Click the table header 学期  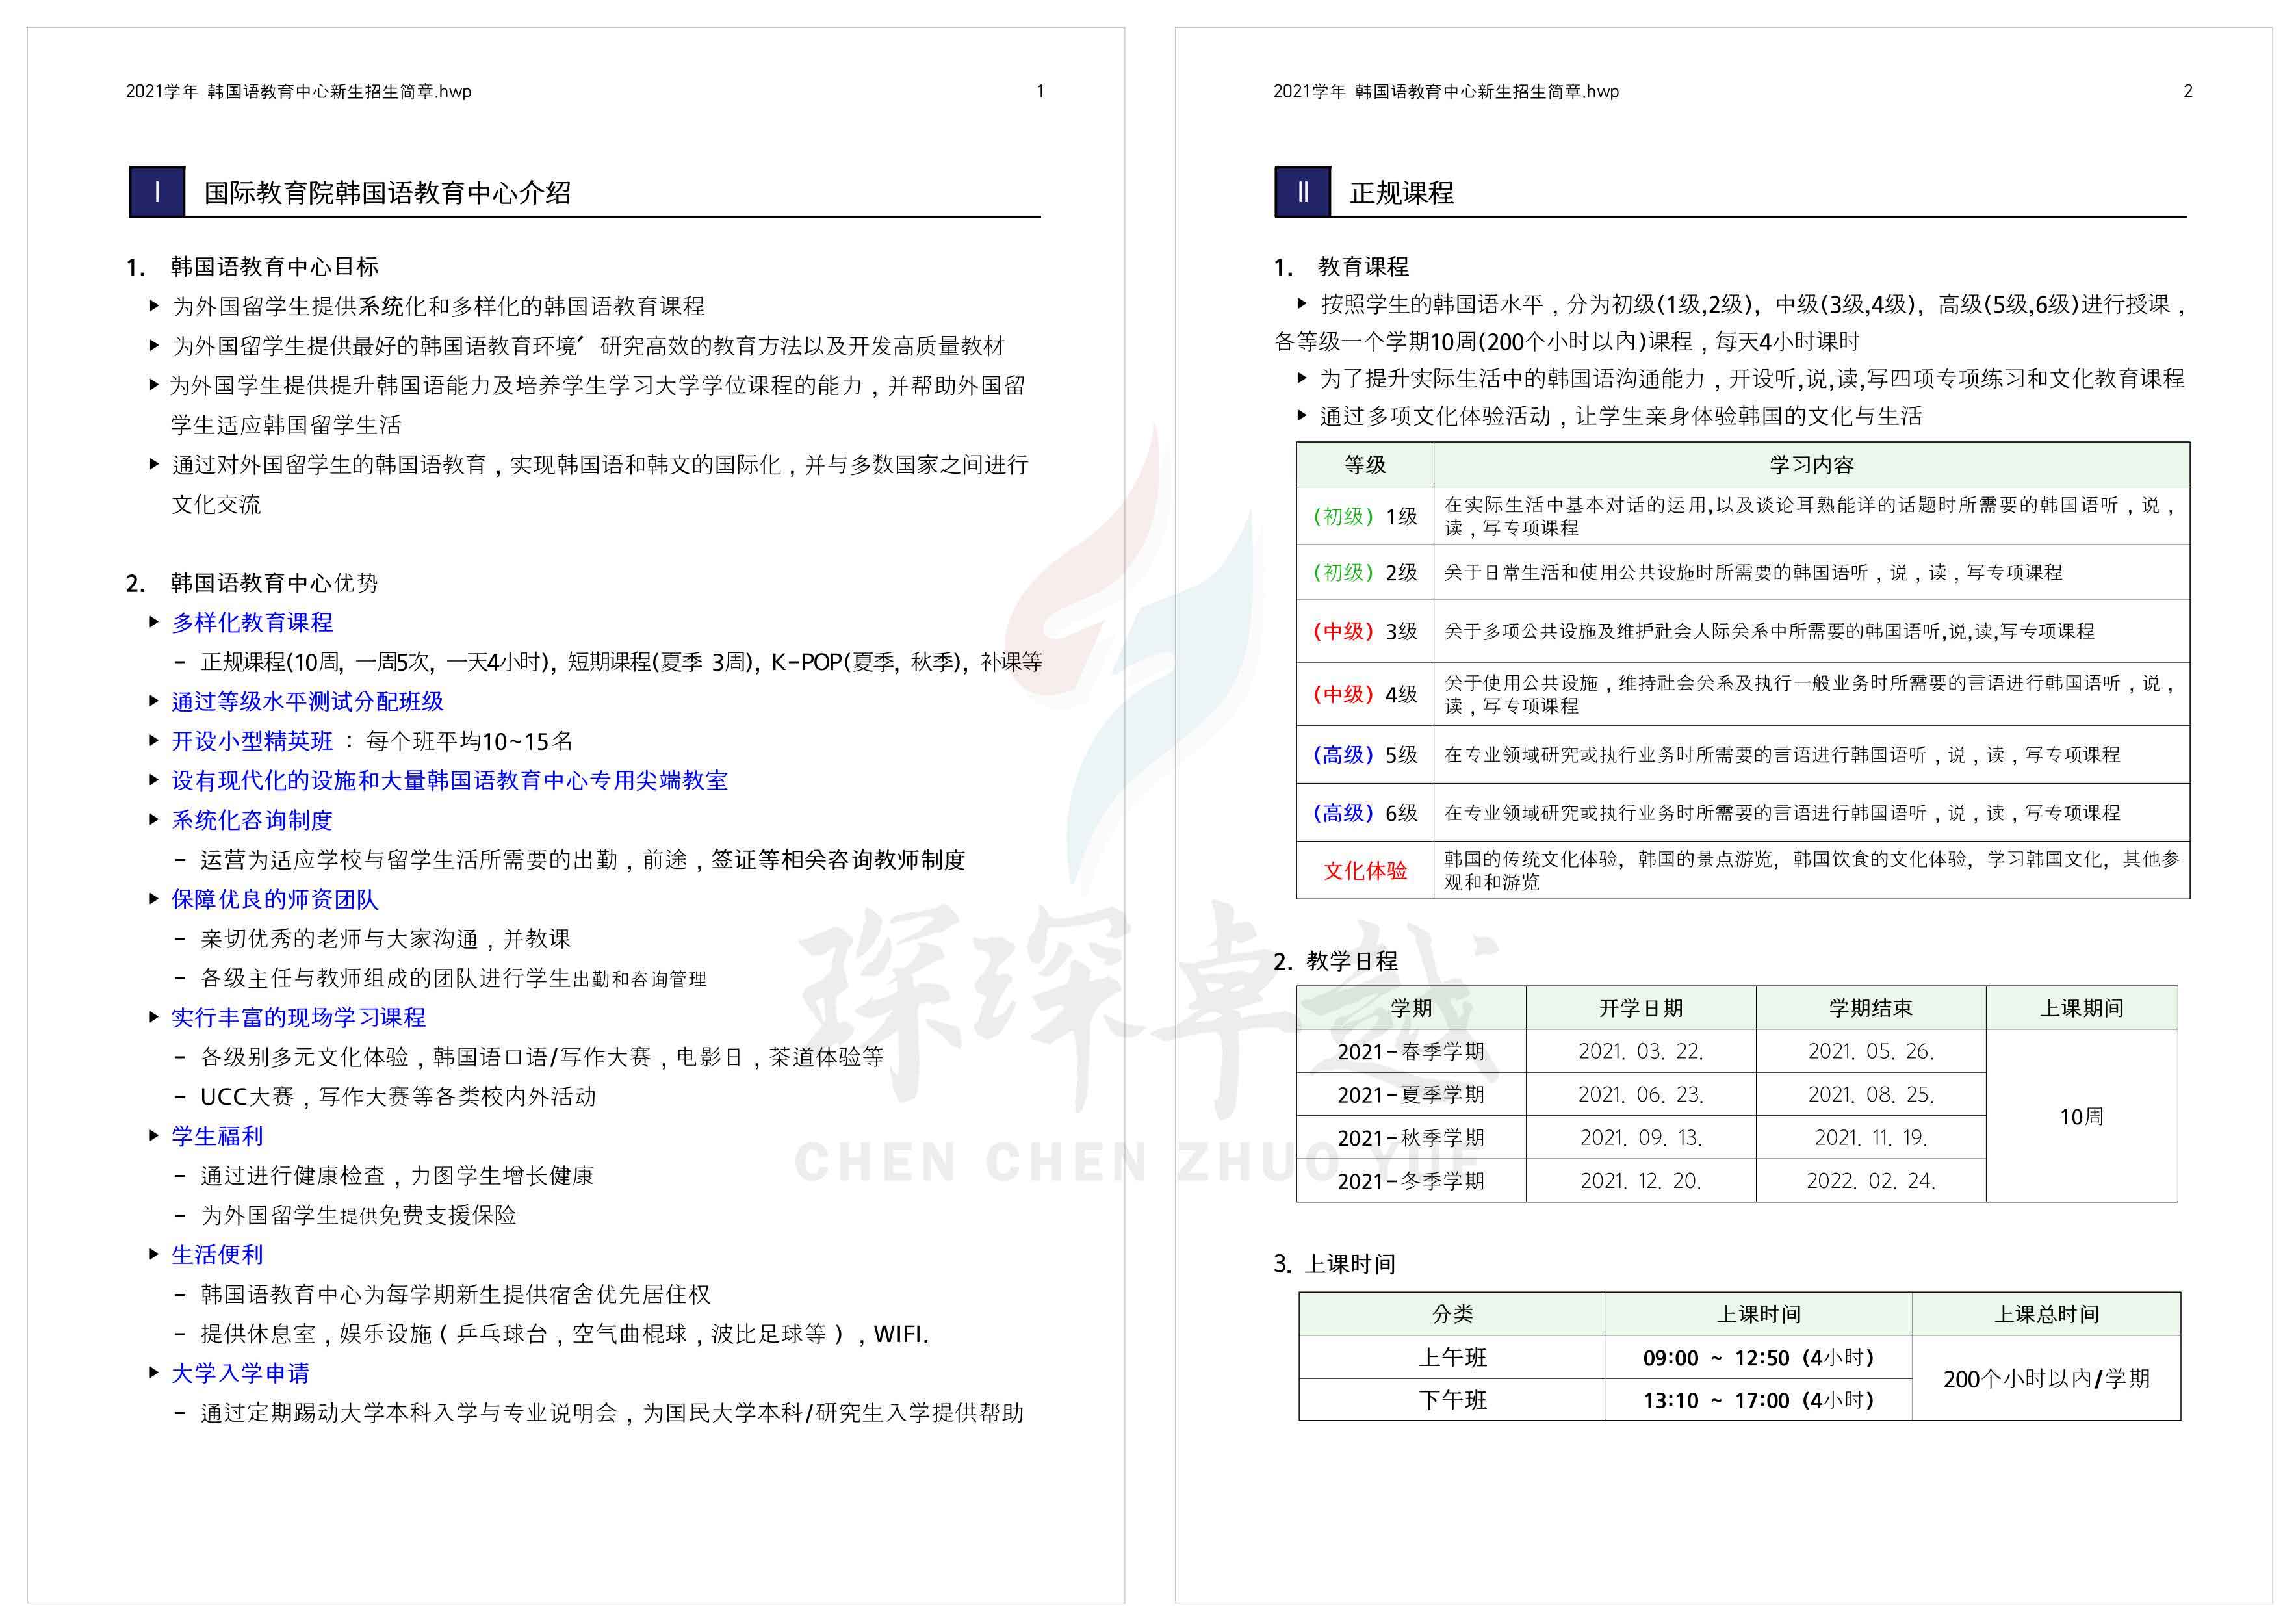click(x=1411, y=1008)
